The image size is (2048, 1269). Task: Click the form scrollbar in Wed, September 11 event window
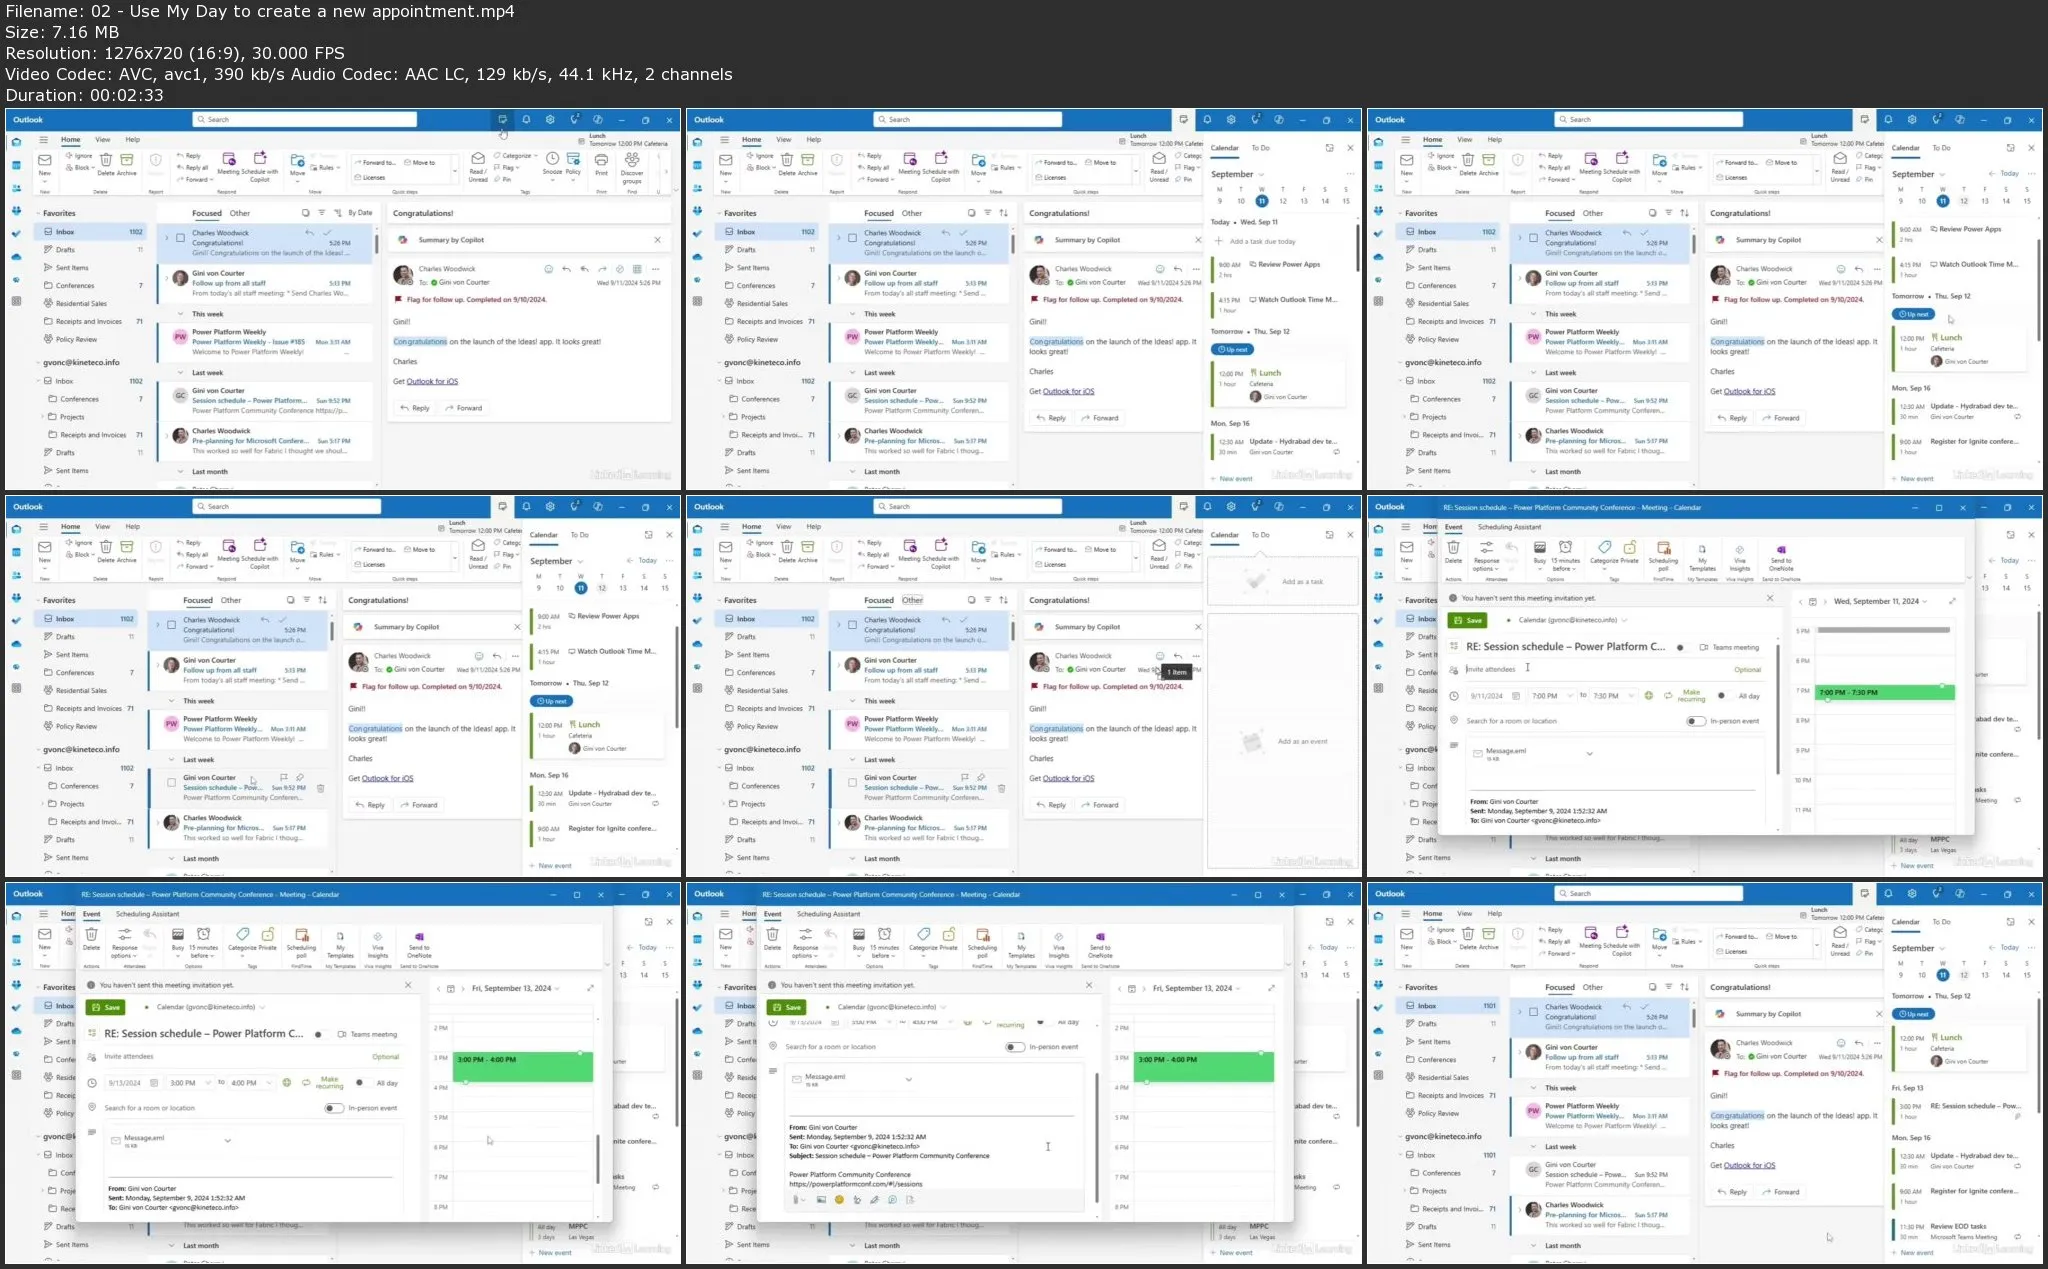click(1777, 708)
